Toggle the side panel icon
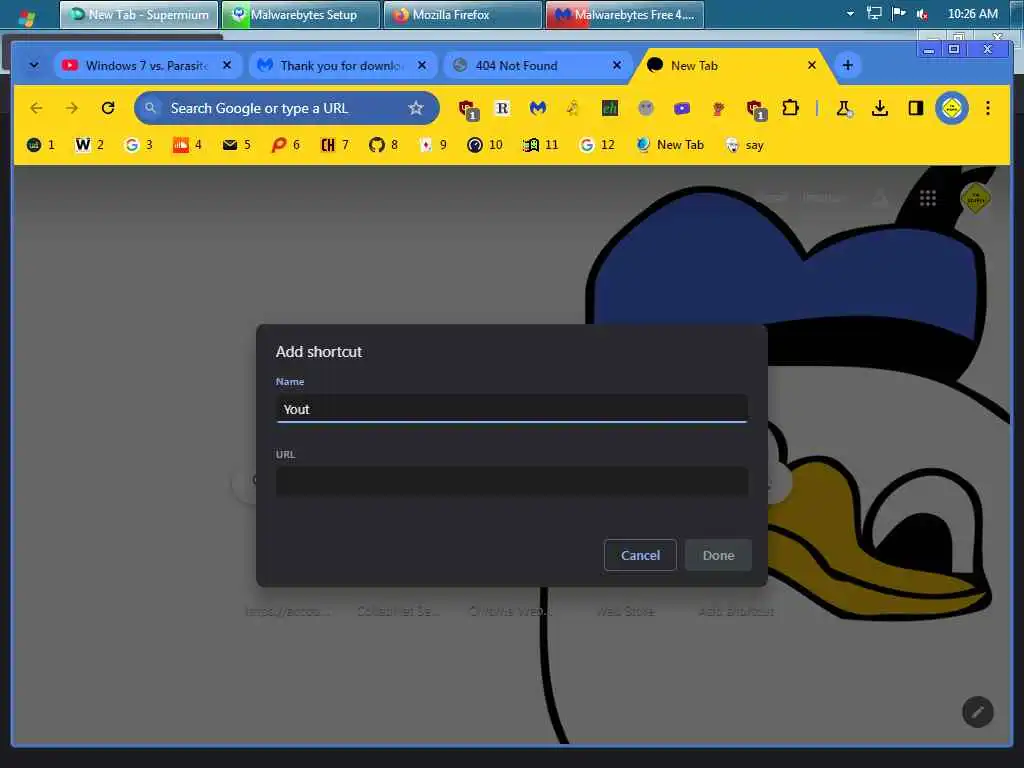This screenshot has width=1024, height=768. 916,108
